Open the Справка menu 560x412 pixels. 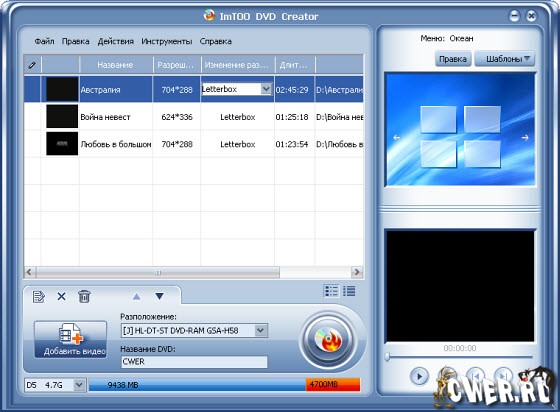click(215, 41)
